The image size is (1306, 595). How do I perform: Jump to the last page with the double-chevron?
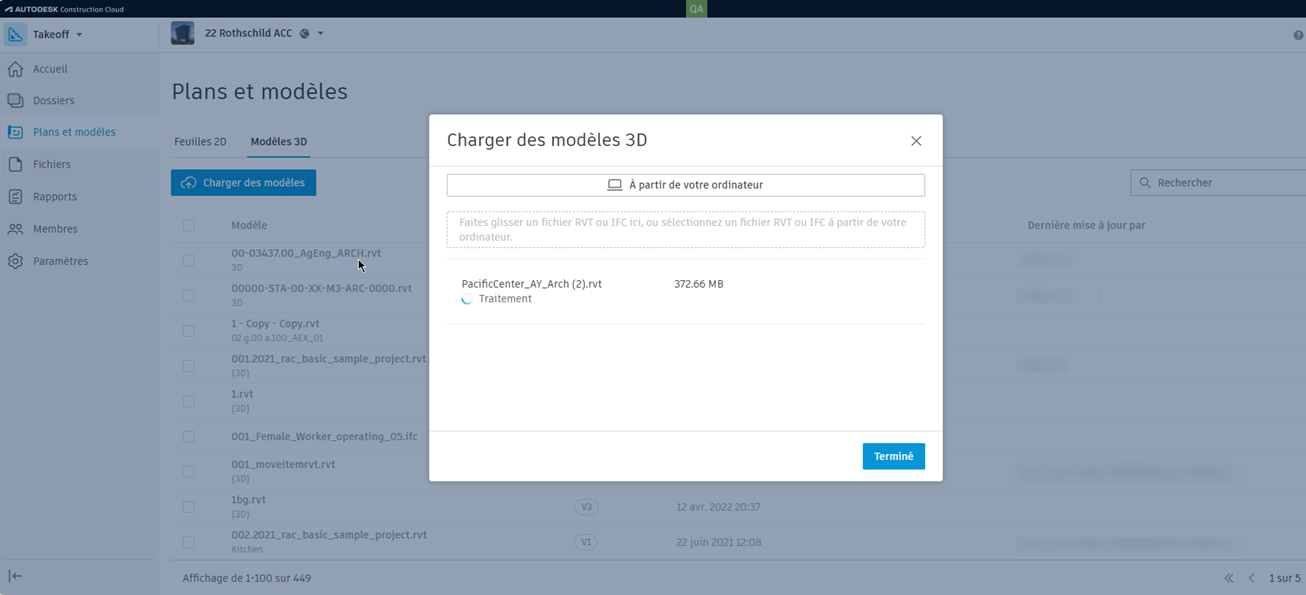point(1229,578)
